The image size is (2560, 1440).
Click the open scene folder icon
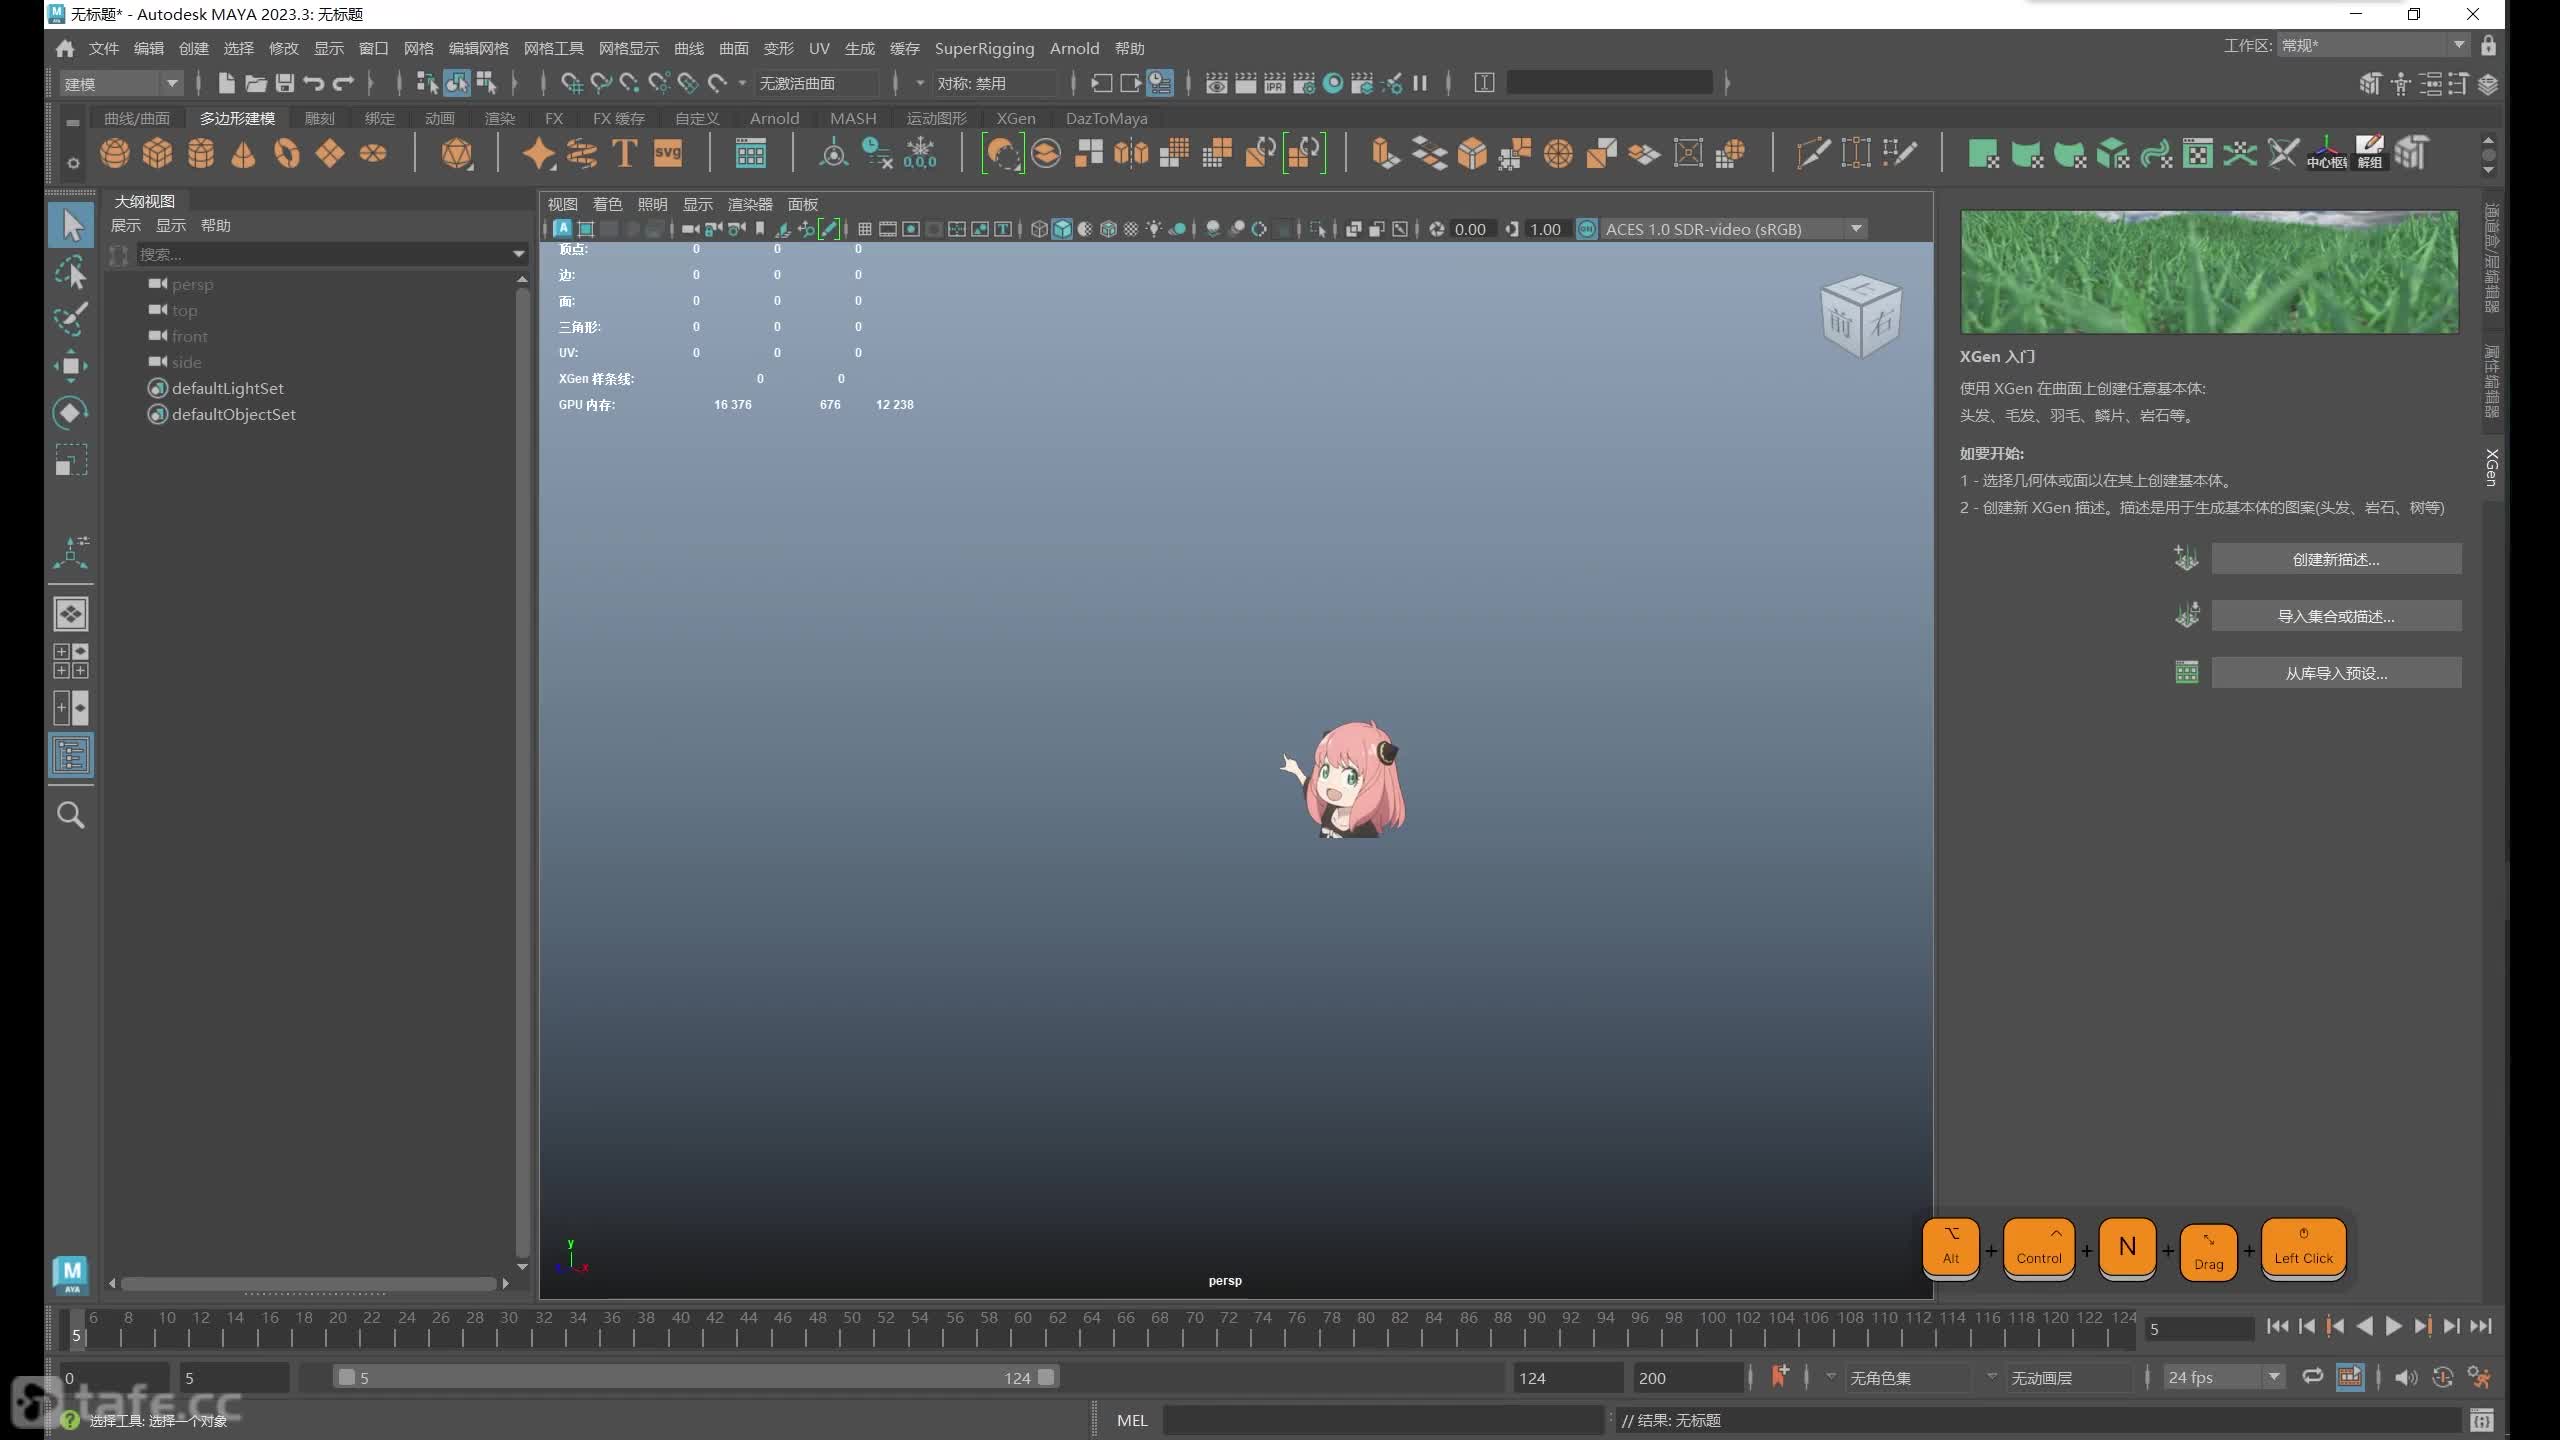[256, 83]
